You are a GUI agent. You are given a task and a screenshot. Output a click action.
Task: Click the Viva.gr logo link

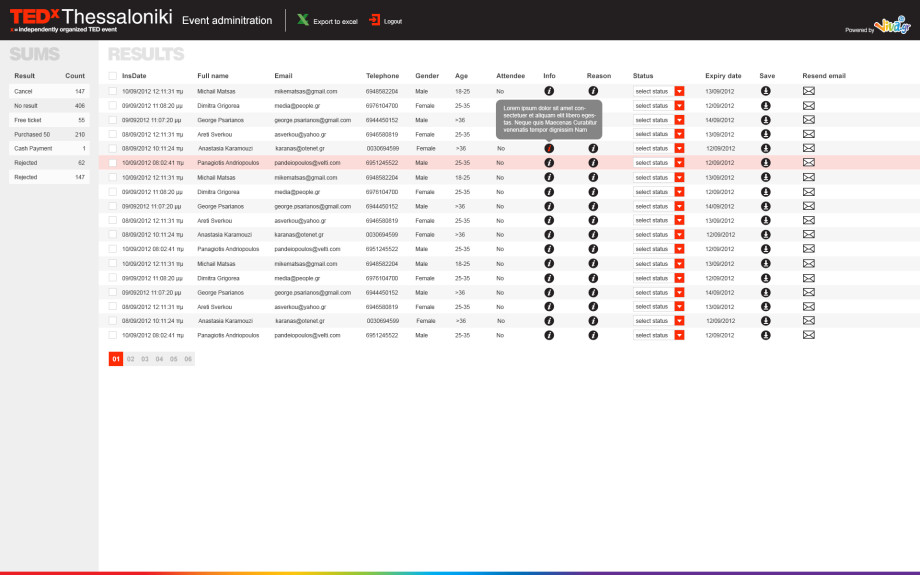click(x=892, y=25)
